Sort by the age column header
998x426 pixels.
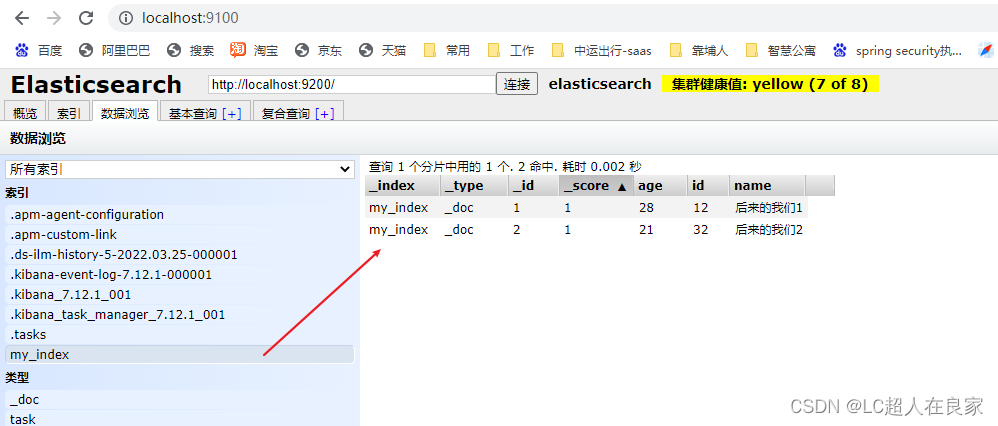point(660,186)
